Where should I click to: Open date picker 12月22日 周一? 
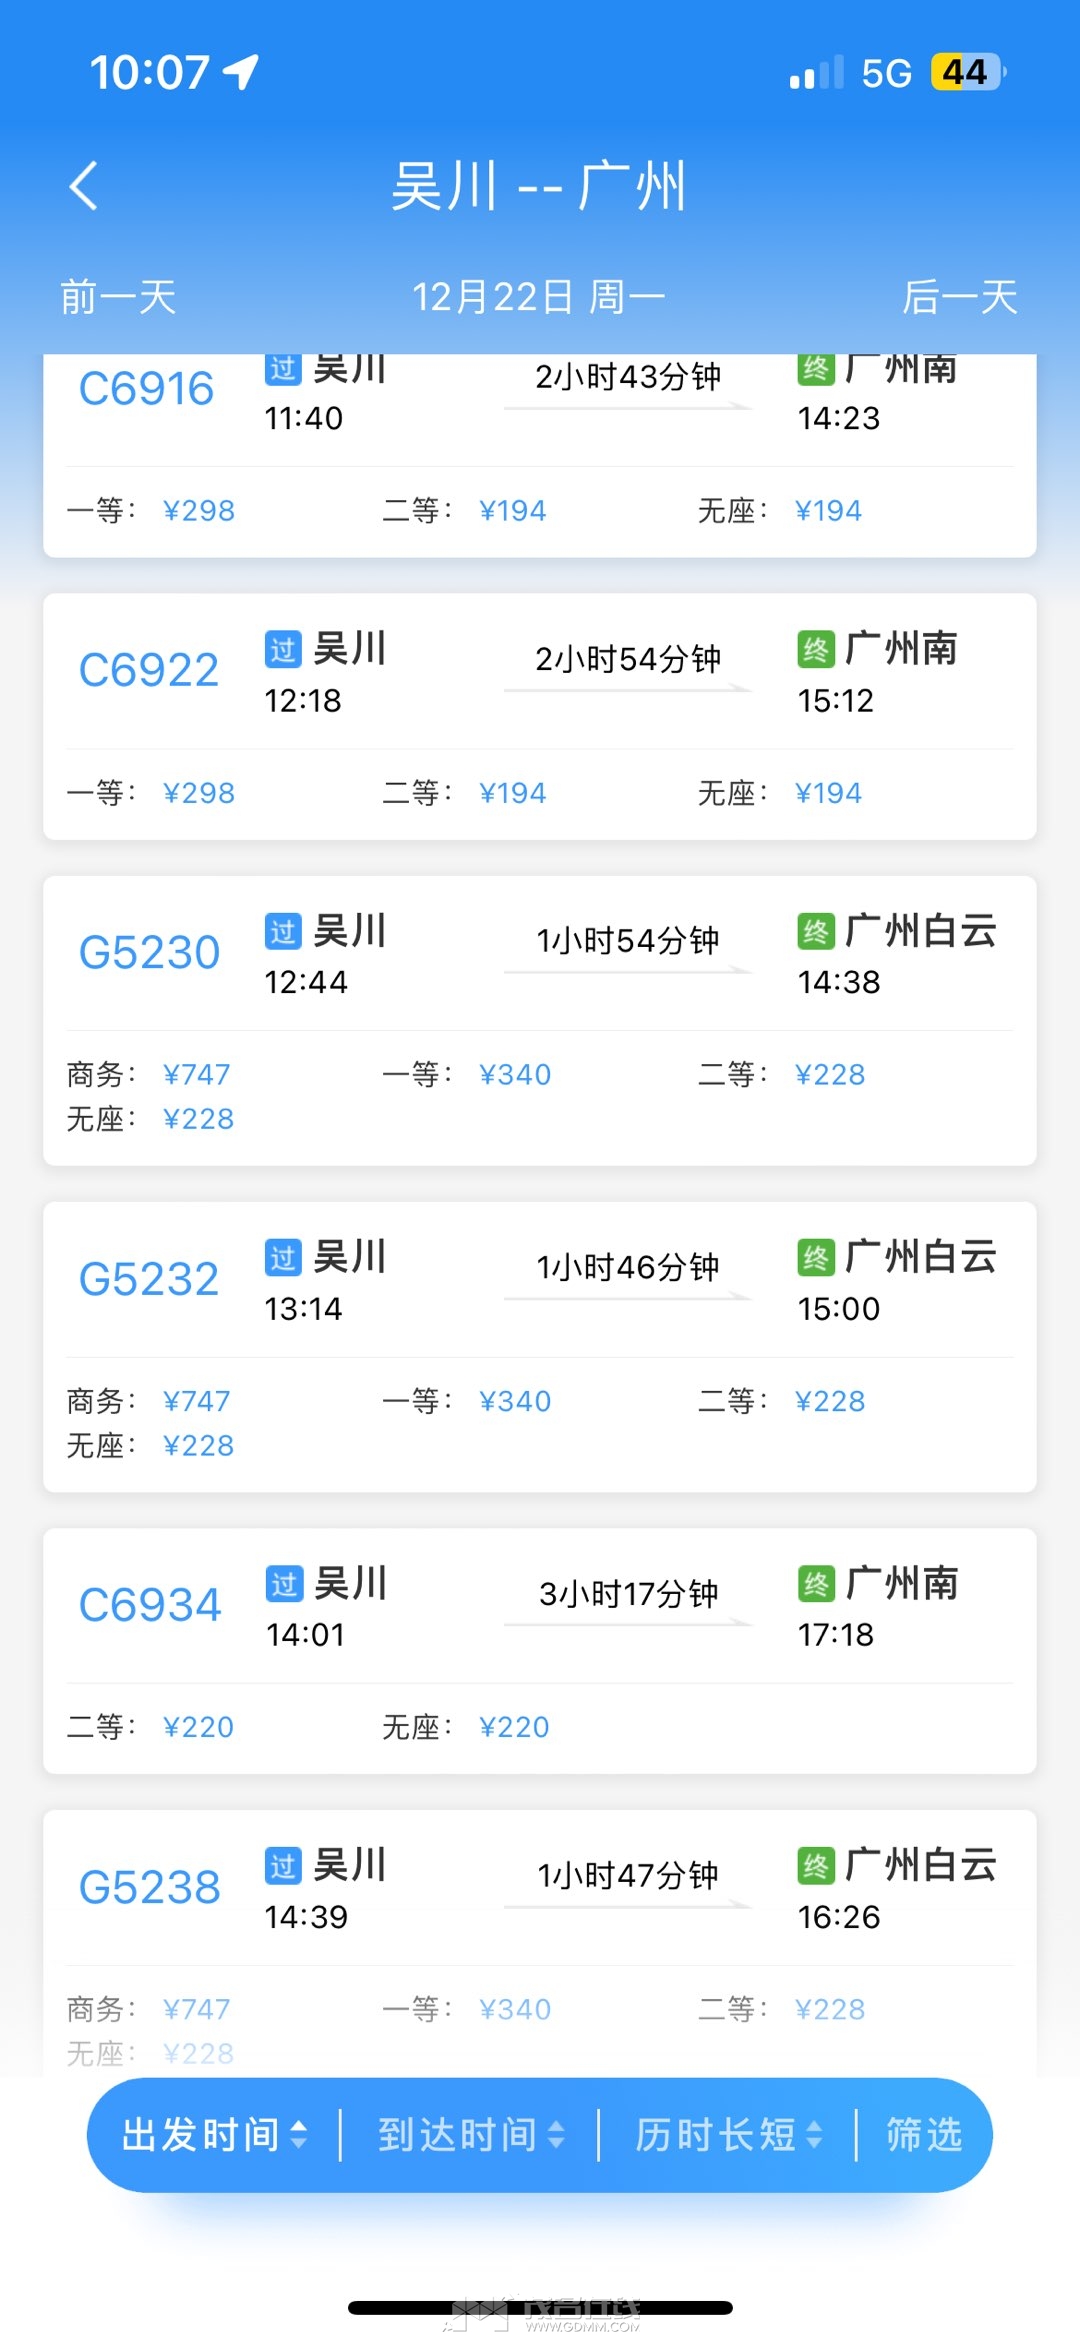point(539,297)
